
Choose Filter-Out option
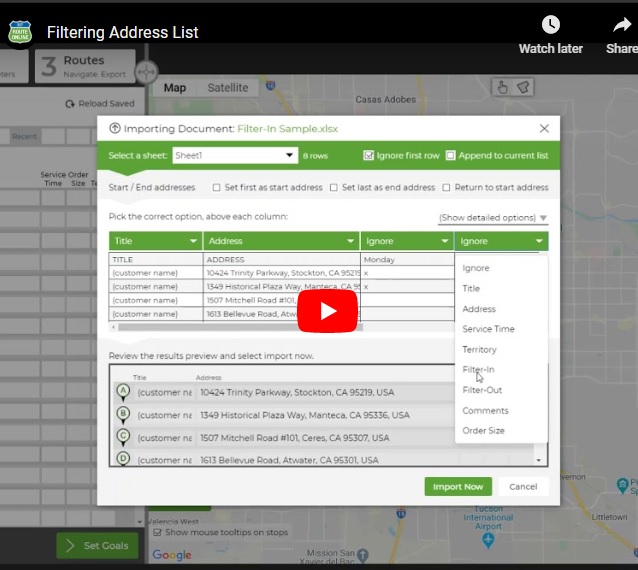(x=482, y=390)
